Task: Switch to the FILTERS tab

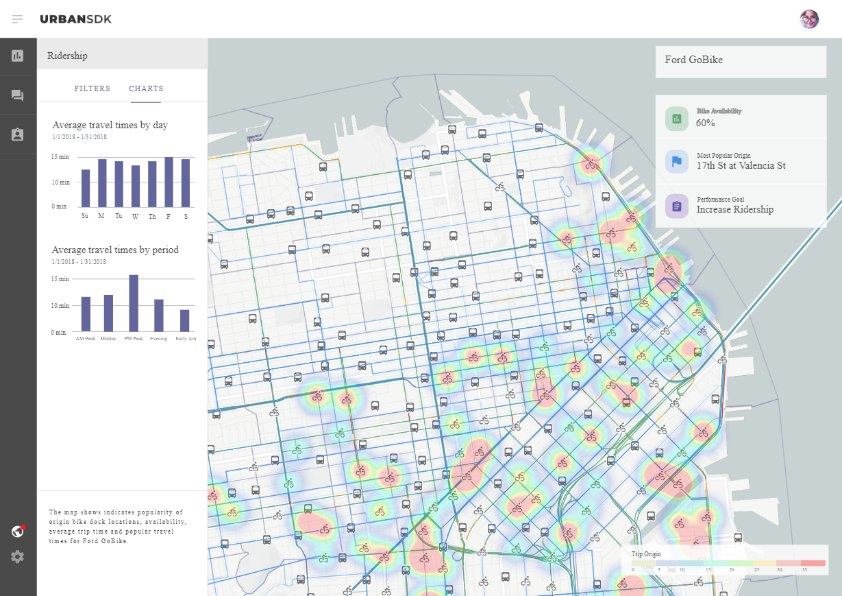Action: coord(92,89)
